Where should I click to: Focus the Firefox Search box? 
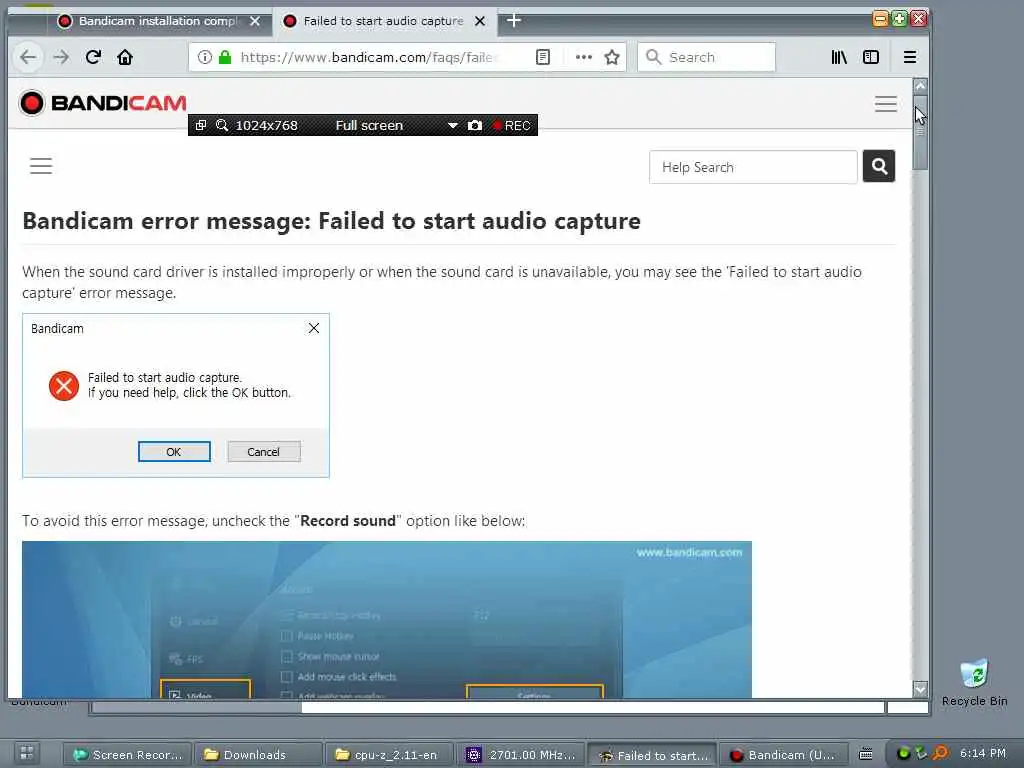point(707,57)
